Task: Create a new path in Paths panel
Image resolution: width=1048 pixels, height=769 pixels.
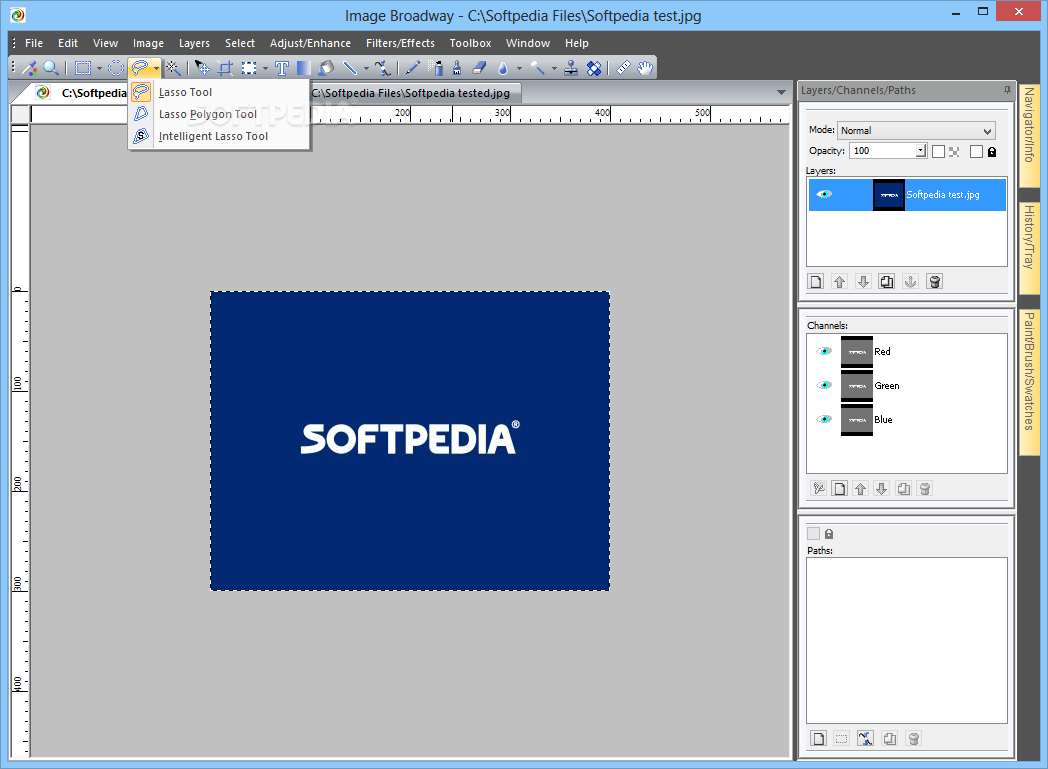Action: [x=818, y=738]
